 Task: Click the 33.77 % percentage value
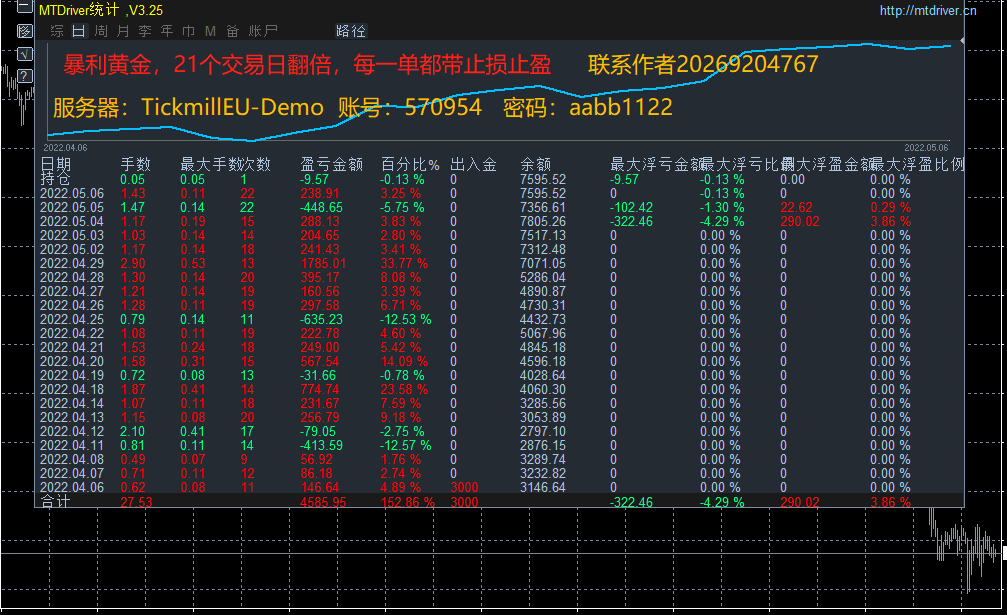point(404,263)
